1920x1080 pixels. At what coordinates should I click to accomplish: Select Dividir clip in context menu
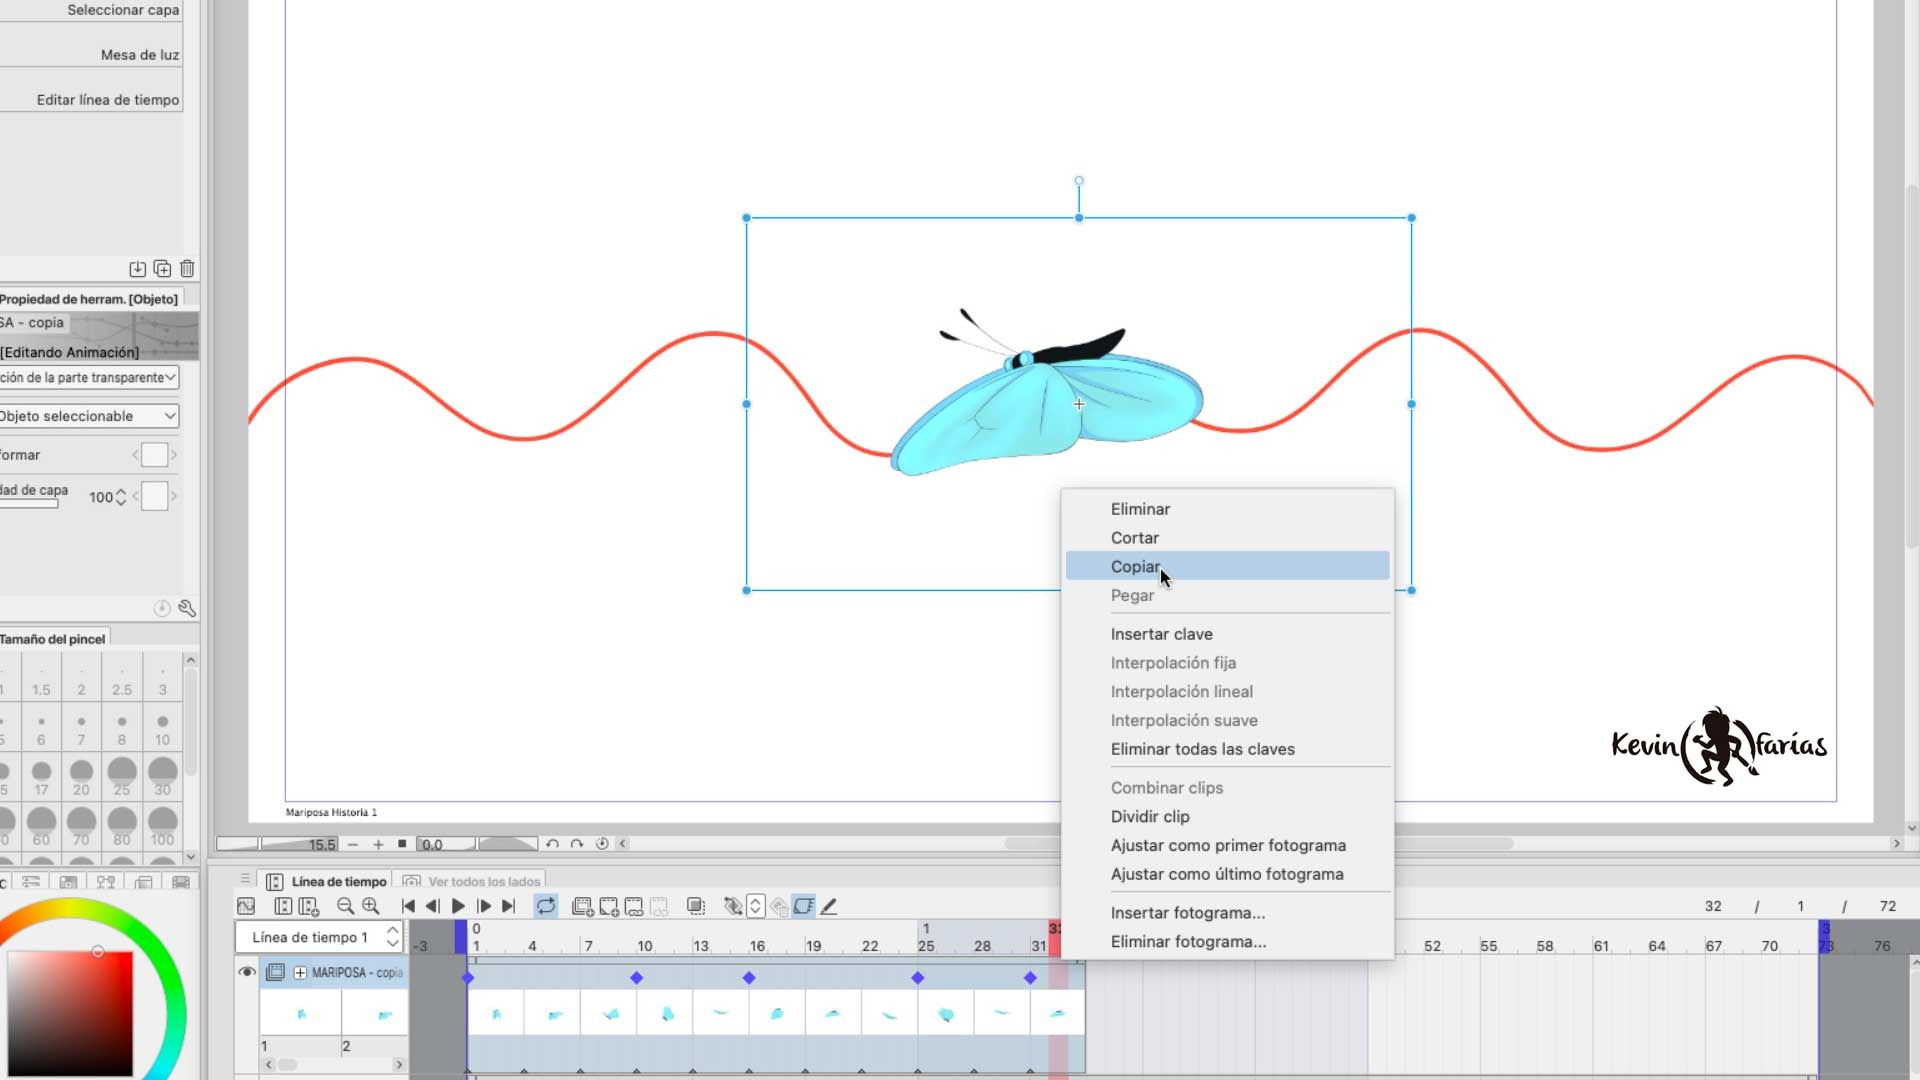tap(1150, 816)
